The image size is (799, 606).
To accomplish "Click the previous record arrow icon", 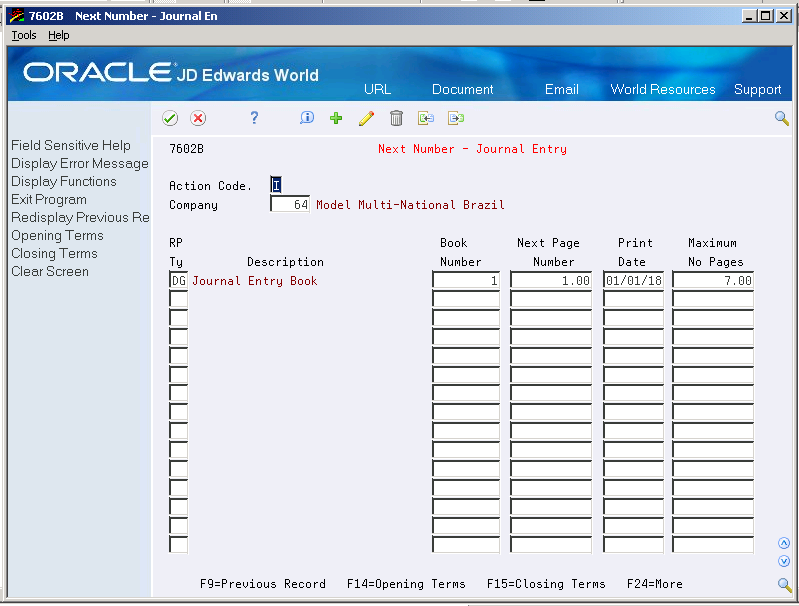I will pos(426,118).
